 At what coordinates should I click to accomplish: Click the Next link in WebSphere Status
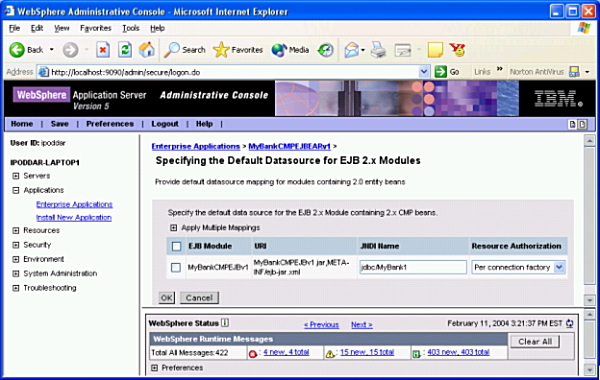point(362,325)
